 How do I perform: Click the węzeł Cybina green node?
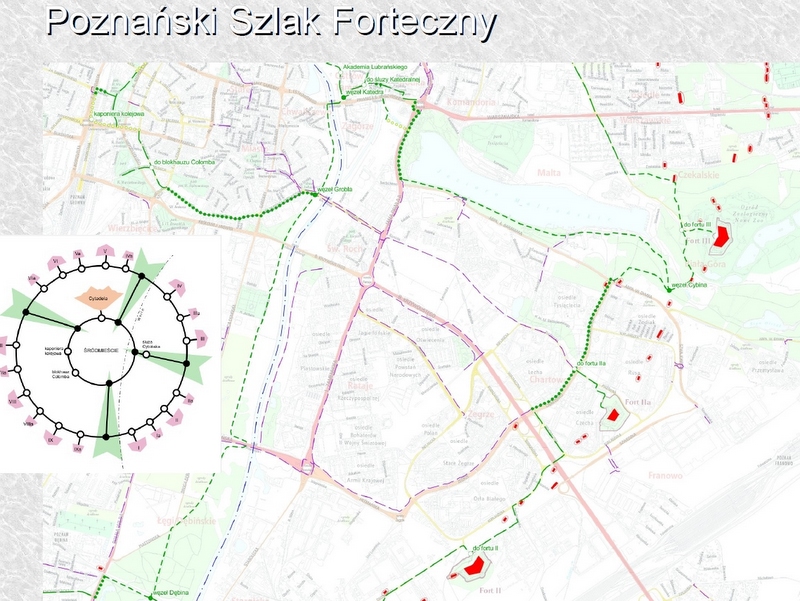click(668, 290)
